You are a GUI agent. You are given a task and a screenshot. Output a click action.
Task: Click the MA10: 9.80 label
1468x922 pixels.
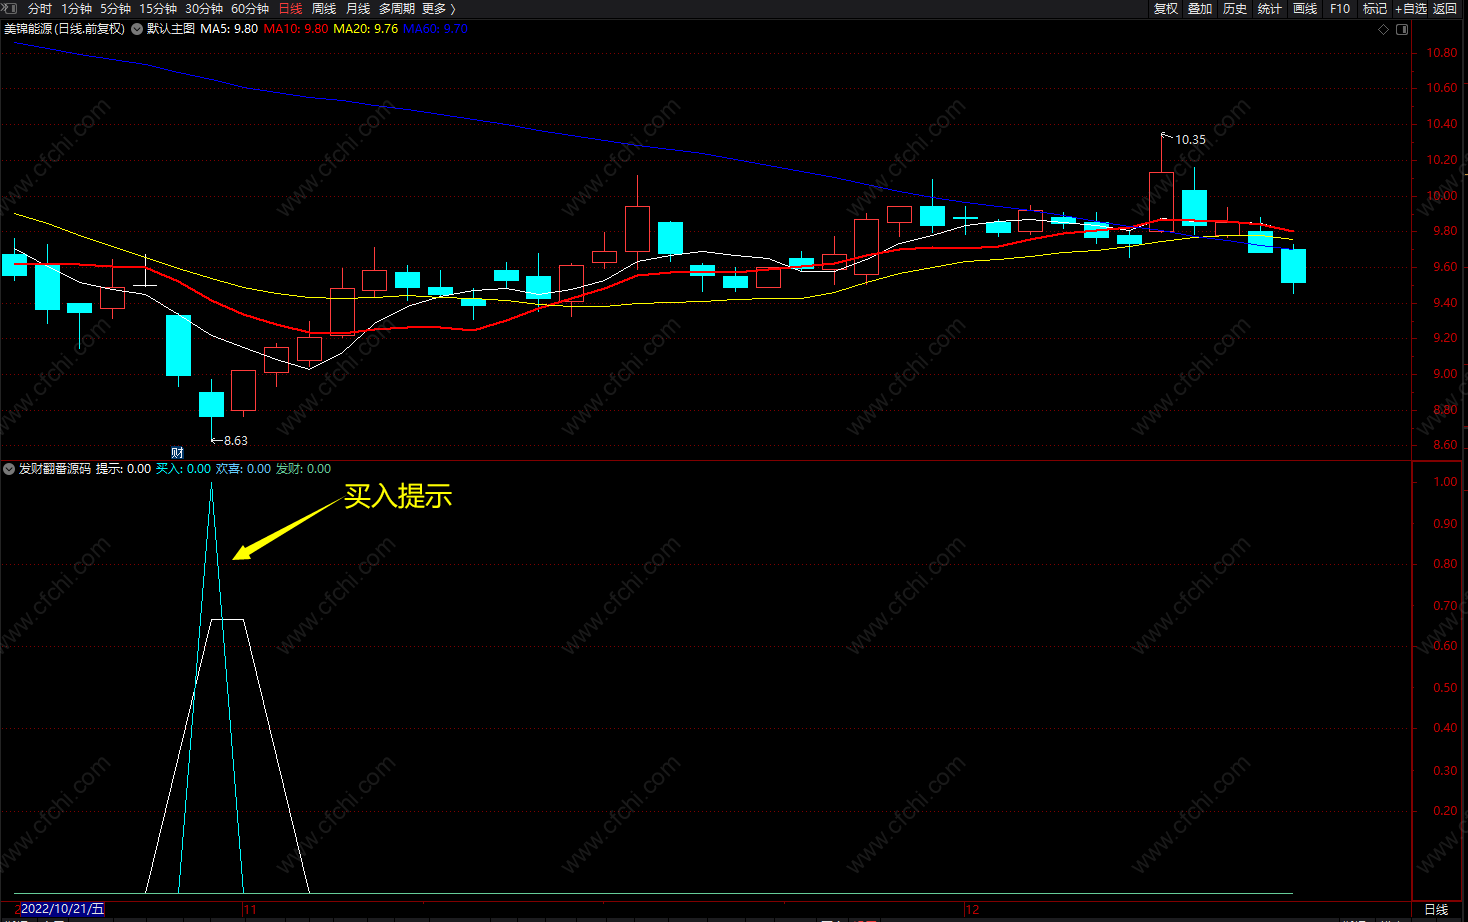click(x=296, y=29)
